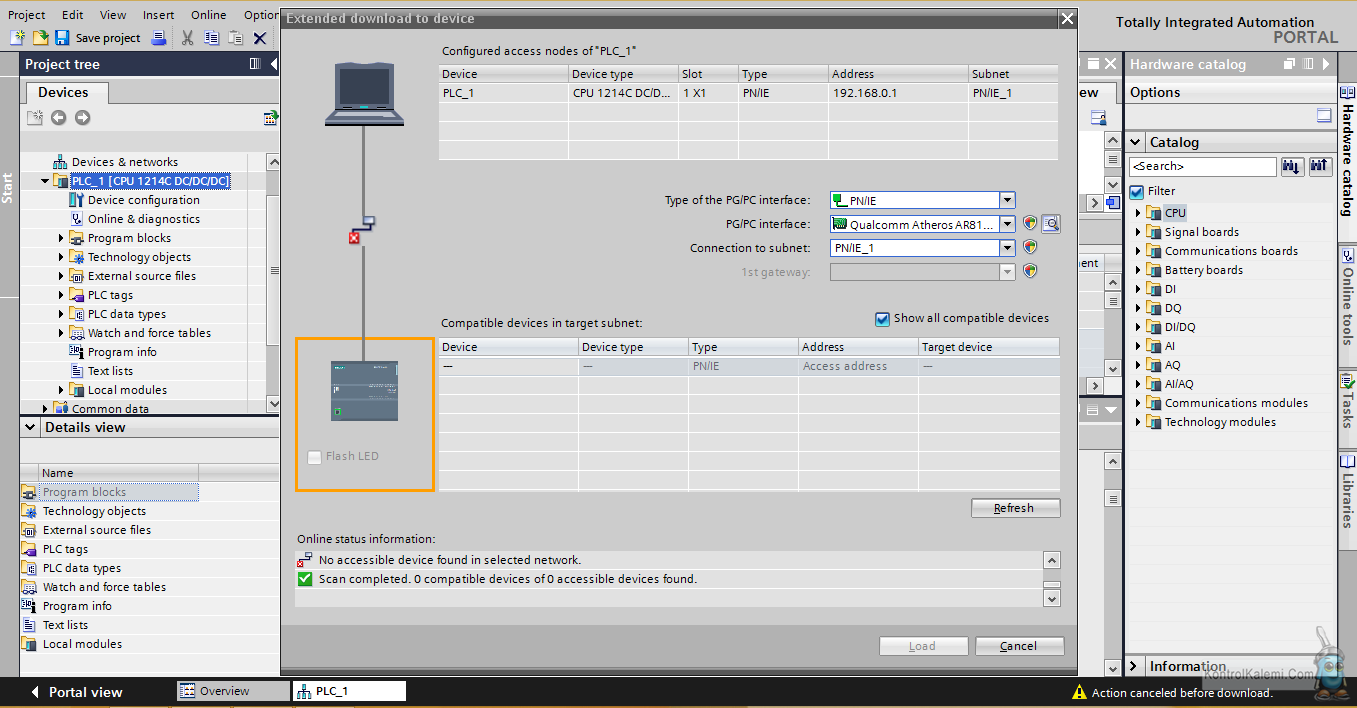1357x708 pixels.
Task: Click the Delete X icon in toolbar
Action: pos(260,38)
